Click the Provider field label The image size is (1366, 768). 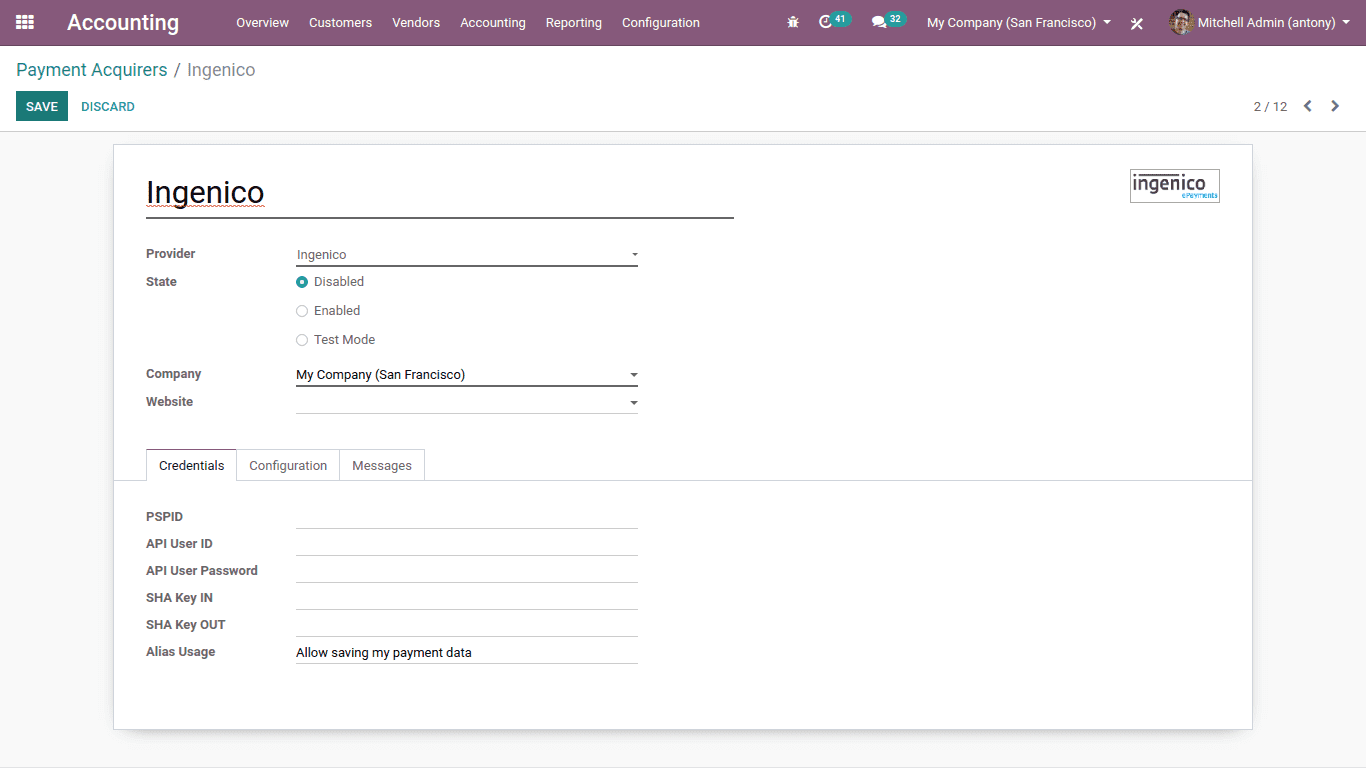click(171, 254)
